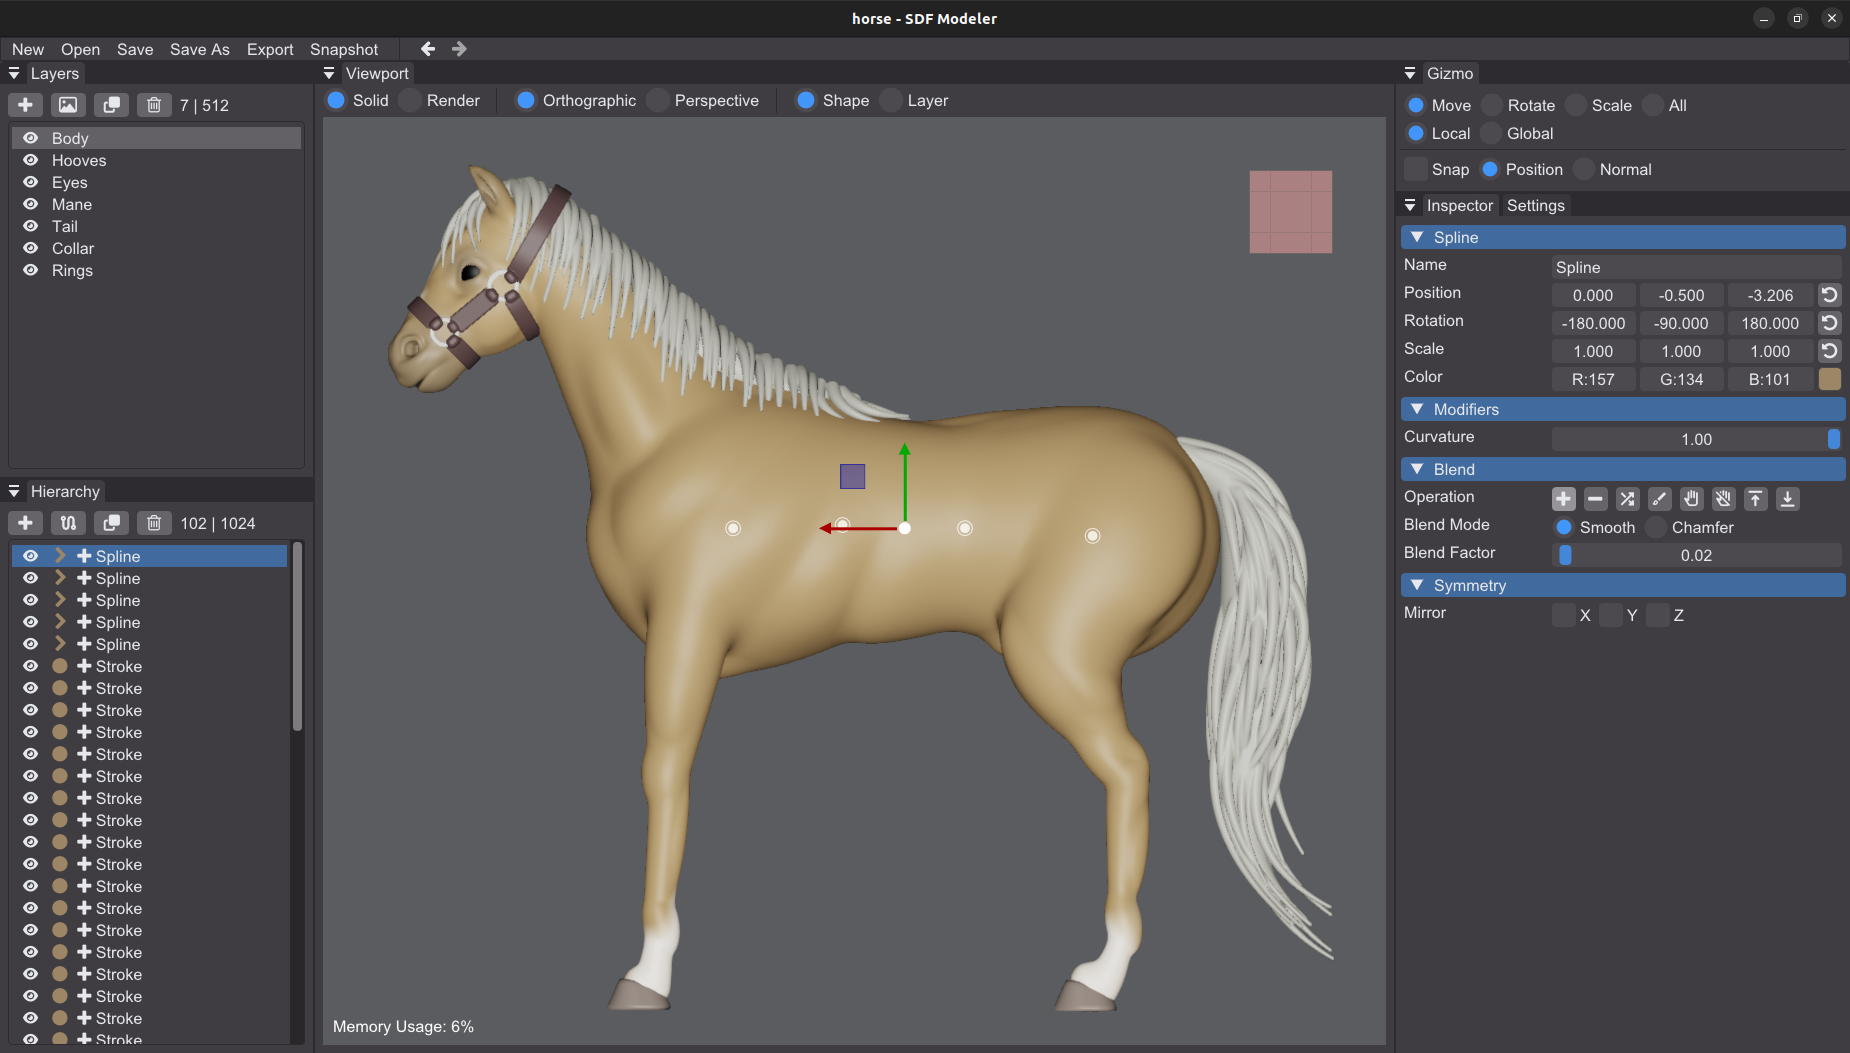Reset the Rotation values with its reset arrow

(x=1829, y=323)
